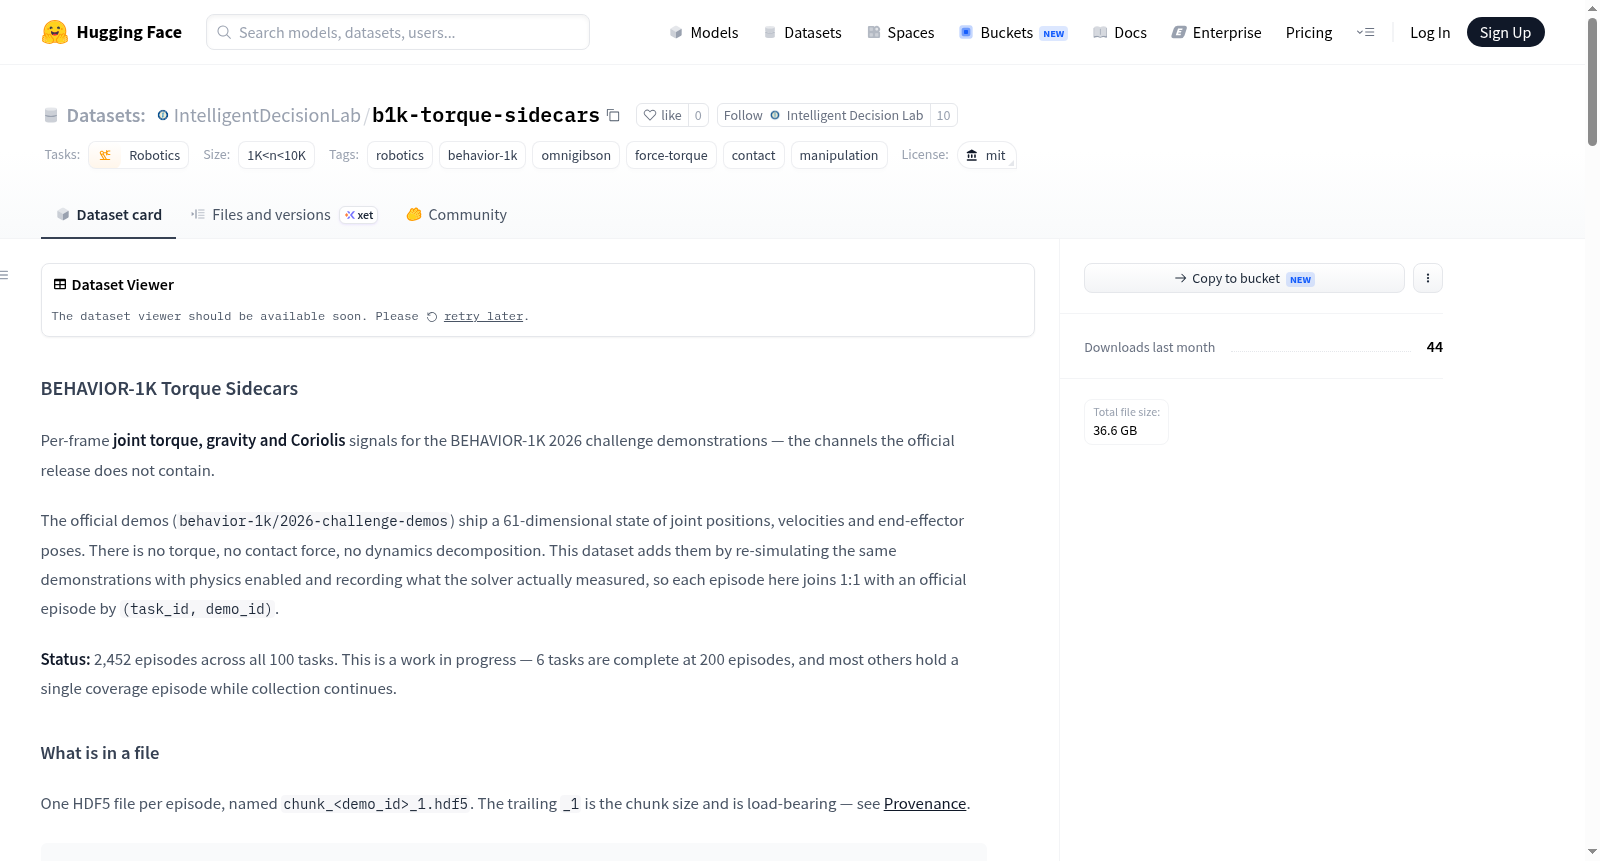The width and height of the screenshot is (1600, 861).
Task: Open the Pricing page
Action: (x=1309, y=32)
